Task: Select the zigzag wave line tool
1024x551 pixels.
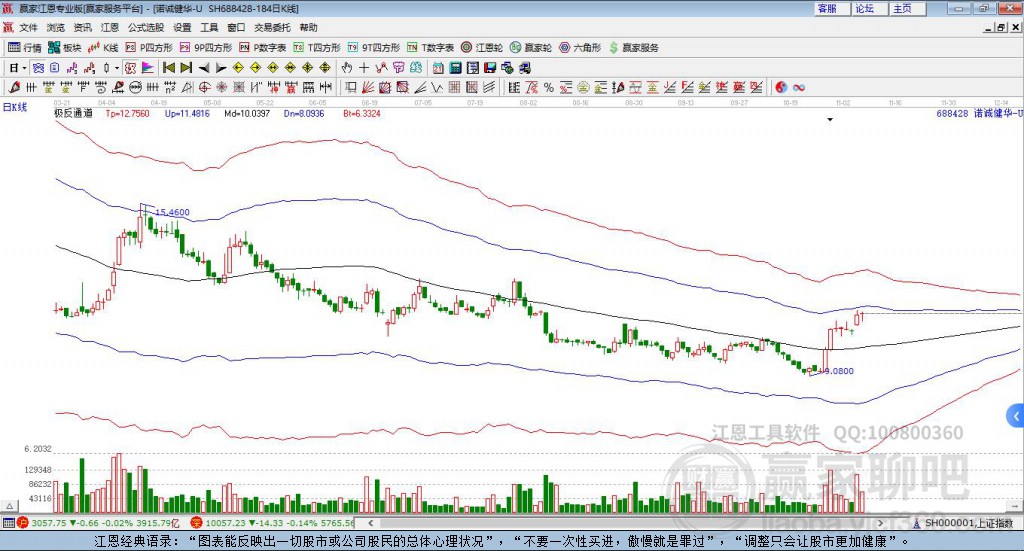Action: (x=437, y=87)
